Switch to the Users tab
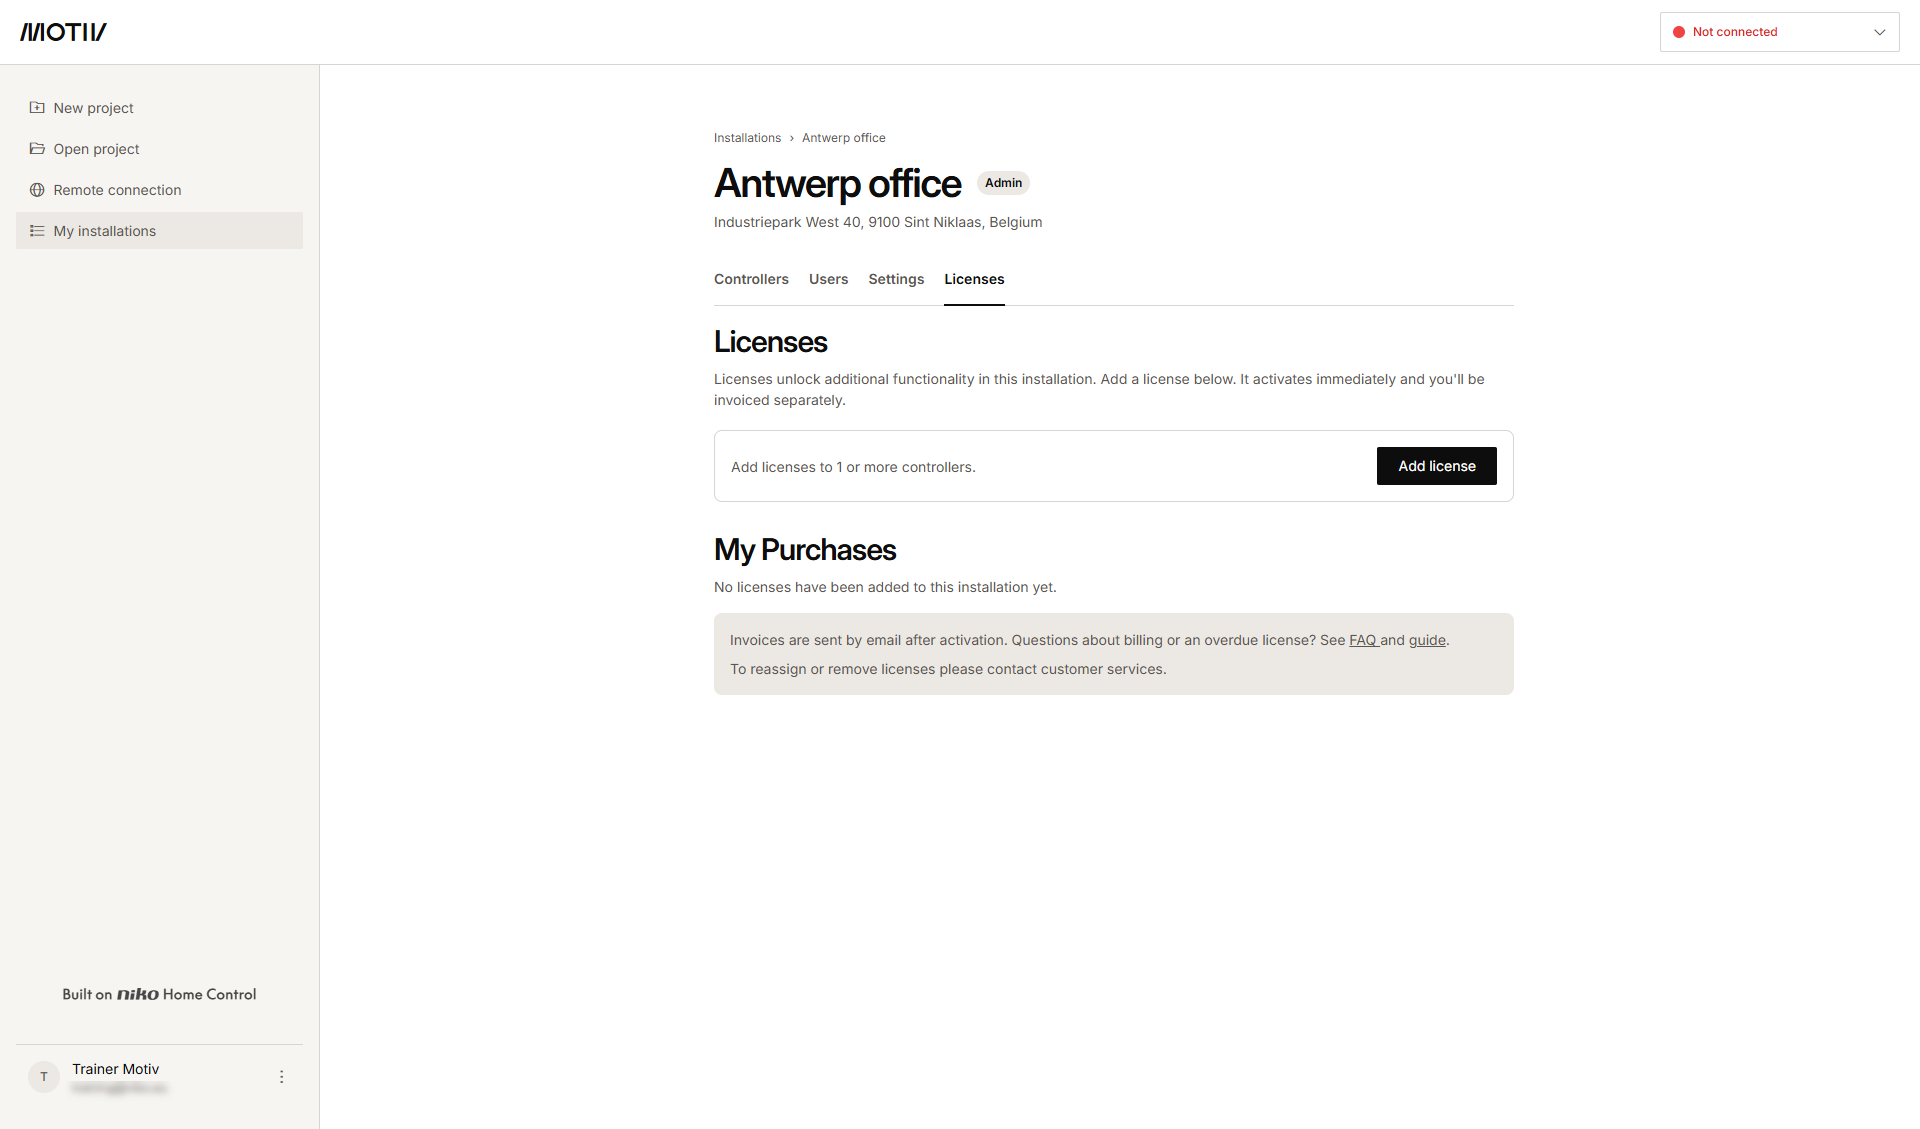1920x1129 pixels. (x=828, y=279)
